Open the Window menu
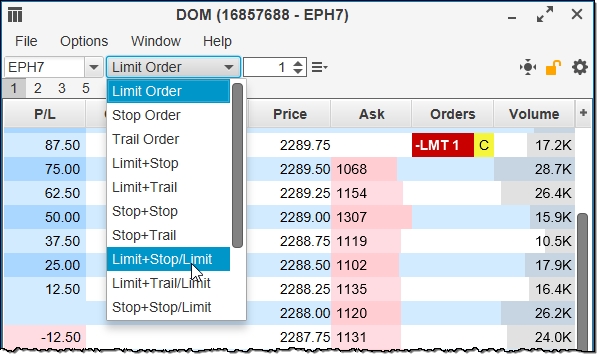 pos(156,41)
